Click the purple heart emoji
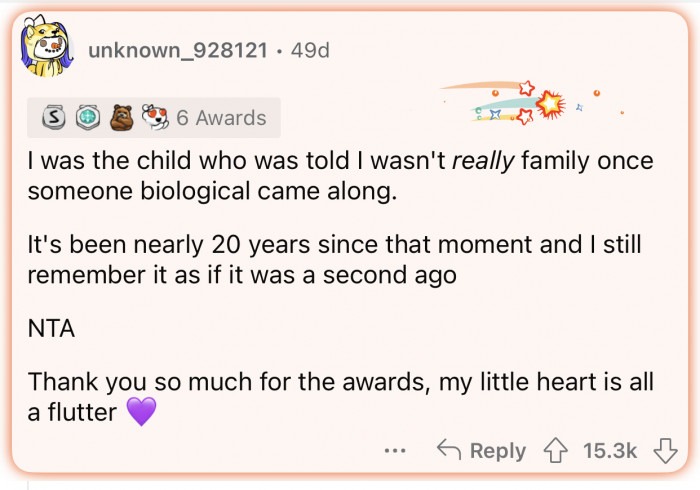700x490 pixels. (142, 411)
